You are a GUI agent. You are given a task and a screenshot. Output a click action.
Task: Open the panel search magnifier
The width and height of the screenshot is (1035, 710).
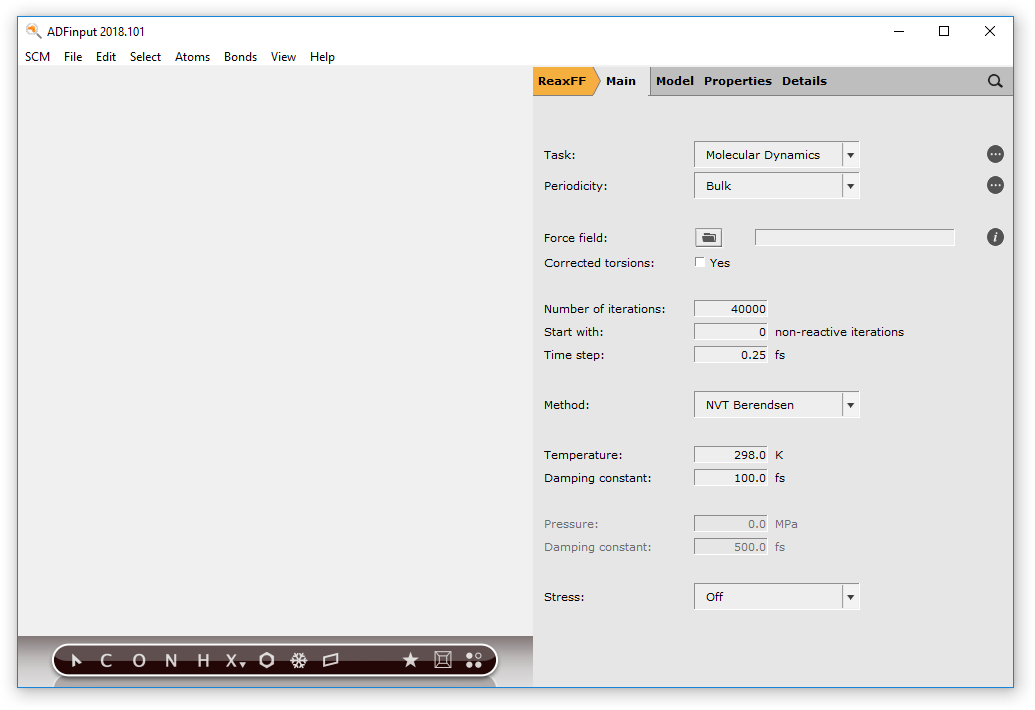click(x=995, y=81)
